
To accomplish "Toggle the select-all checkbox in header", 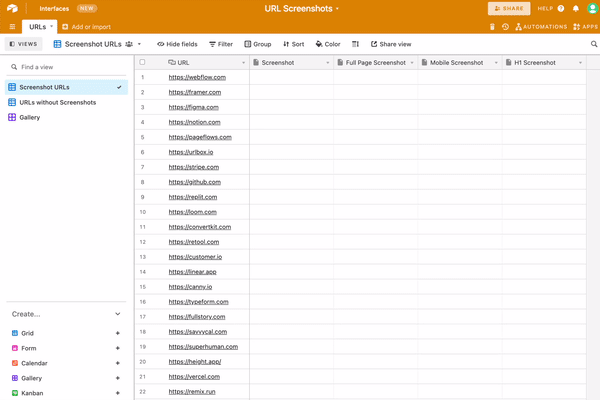I will point(142,62).
